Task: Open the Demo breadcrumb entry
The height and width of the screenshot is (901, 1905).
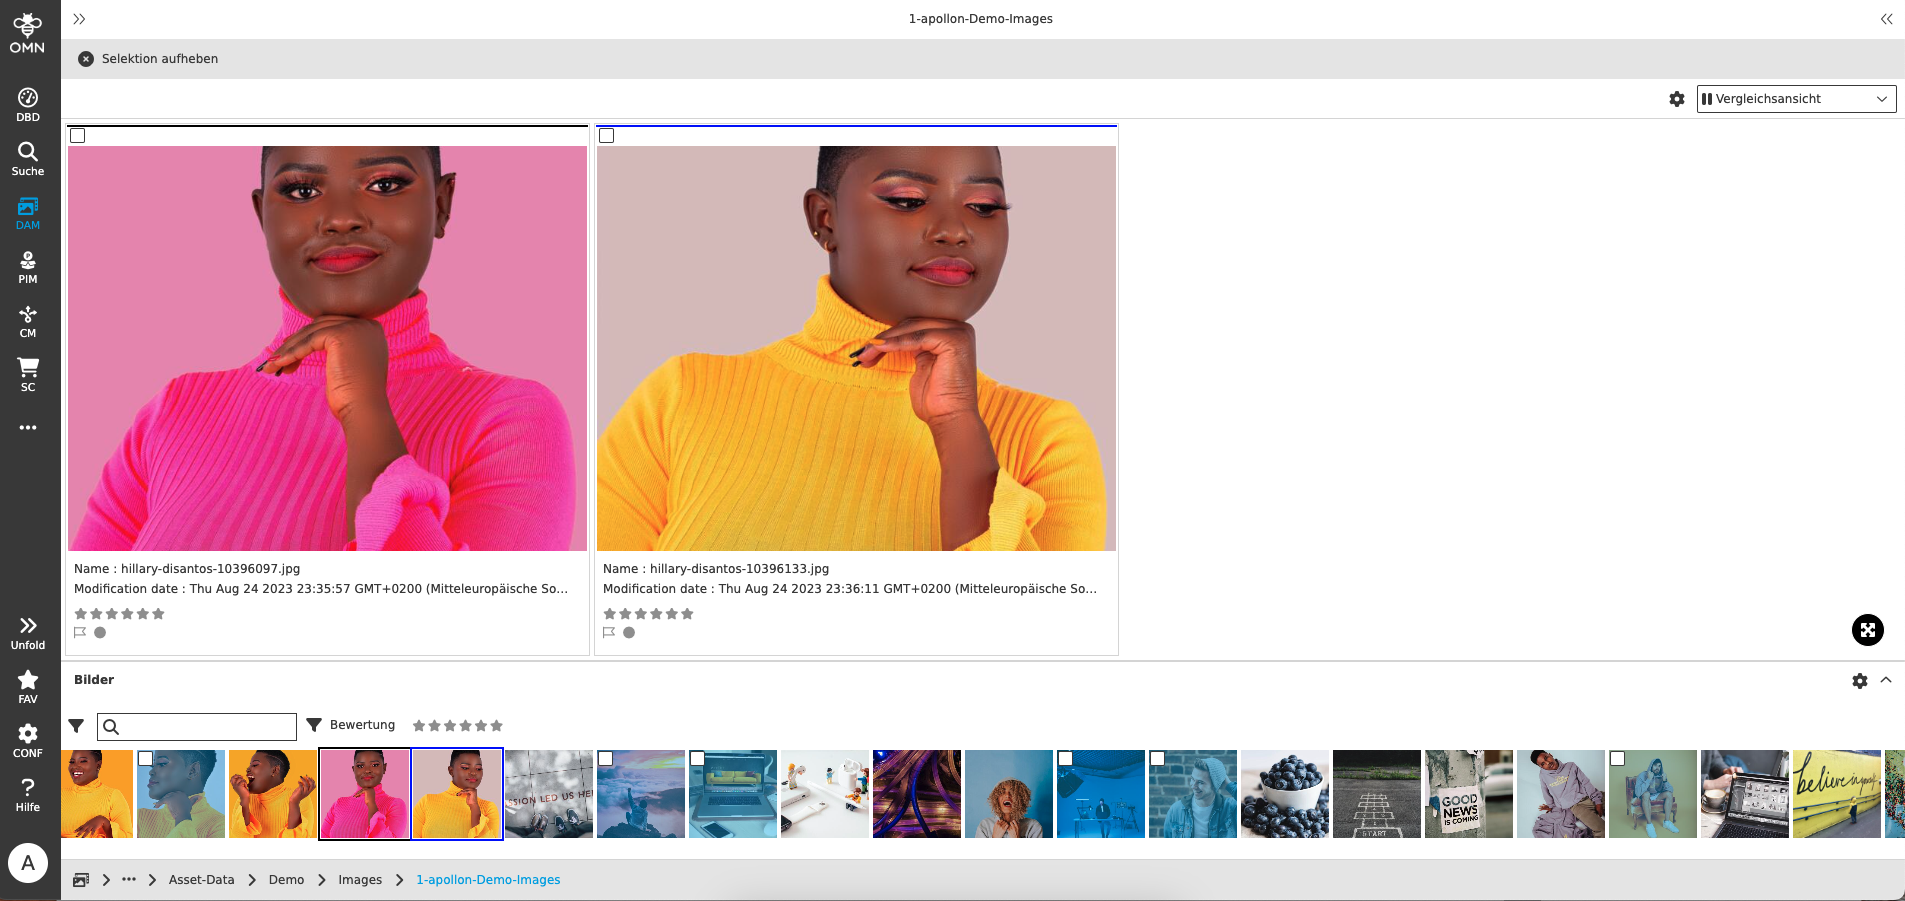Action: 286,880
